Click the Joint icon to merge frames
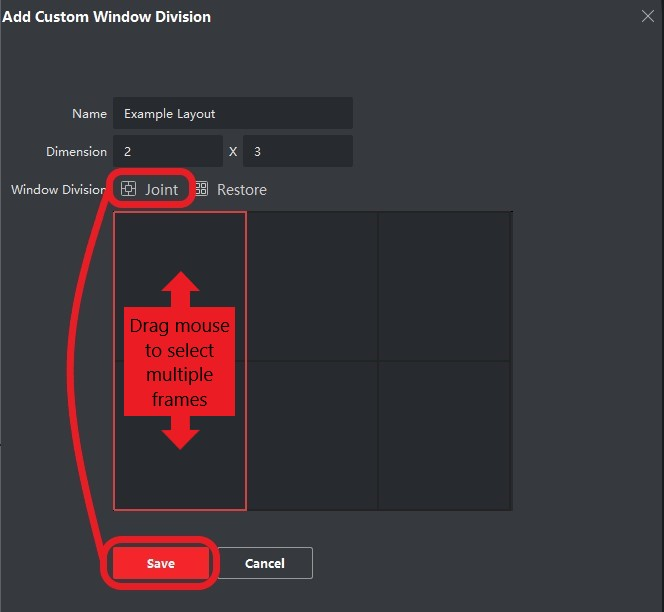The image size is (664, 612). coord(128,189)
